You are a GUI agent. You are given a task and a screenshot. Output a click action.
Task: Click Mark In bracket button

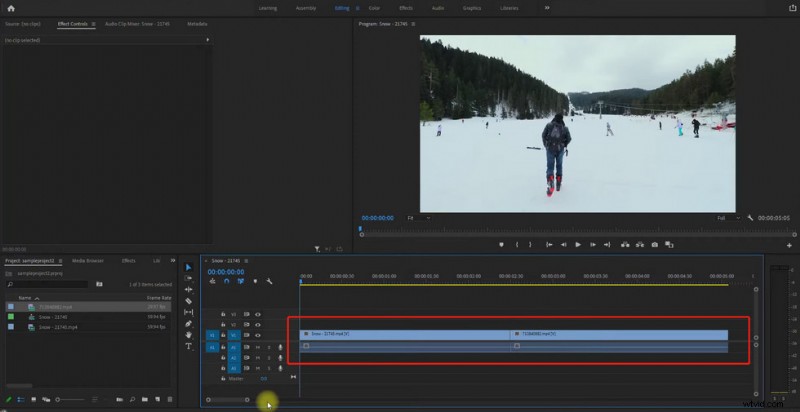(517, 245)
